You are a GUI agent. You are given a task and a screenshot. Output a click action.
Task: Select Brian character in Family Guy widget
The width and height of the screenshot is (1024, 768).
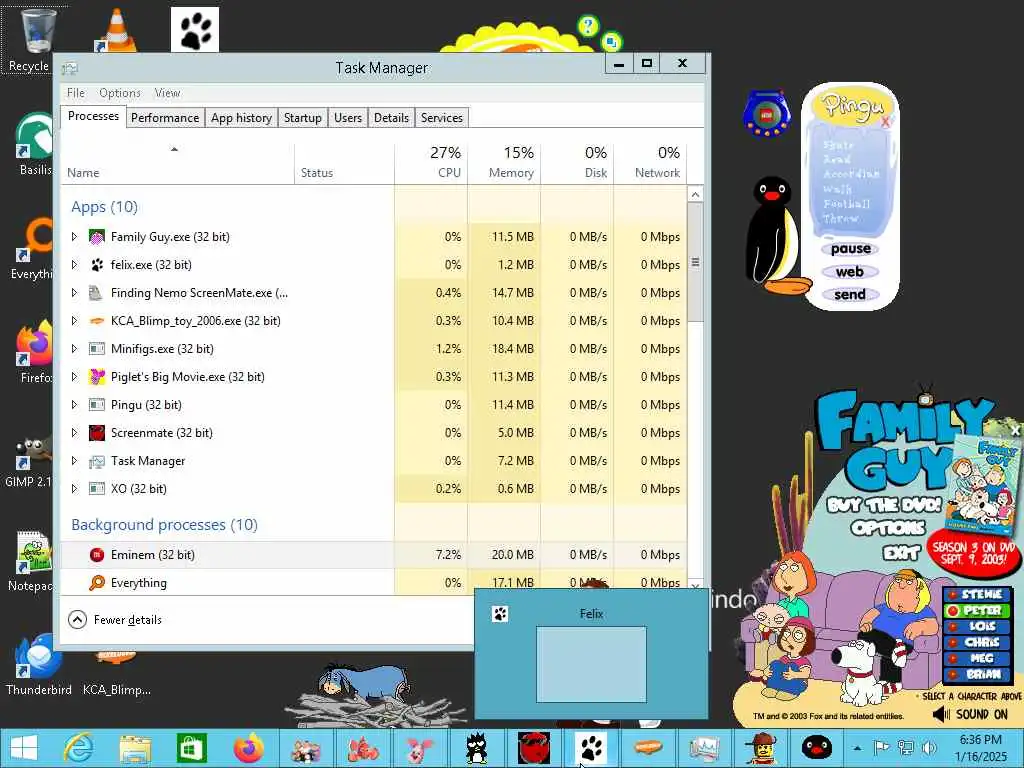[x=976, y=674]
